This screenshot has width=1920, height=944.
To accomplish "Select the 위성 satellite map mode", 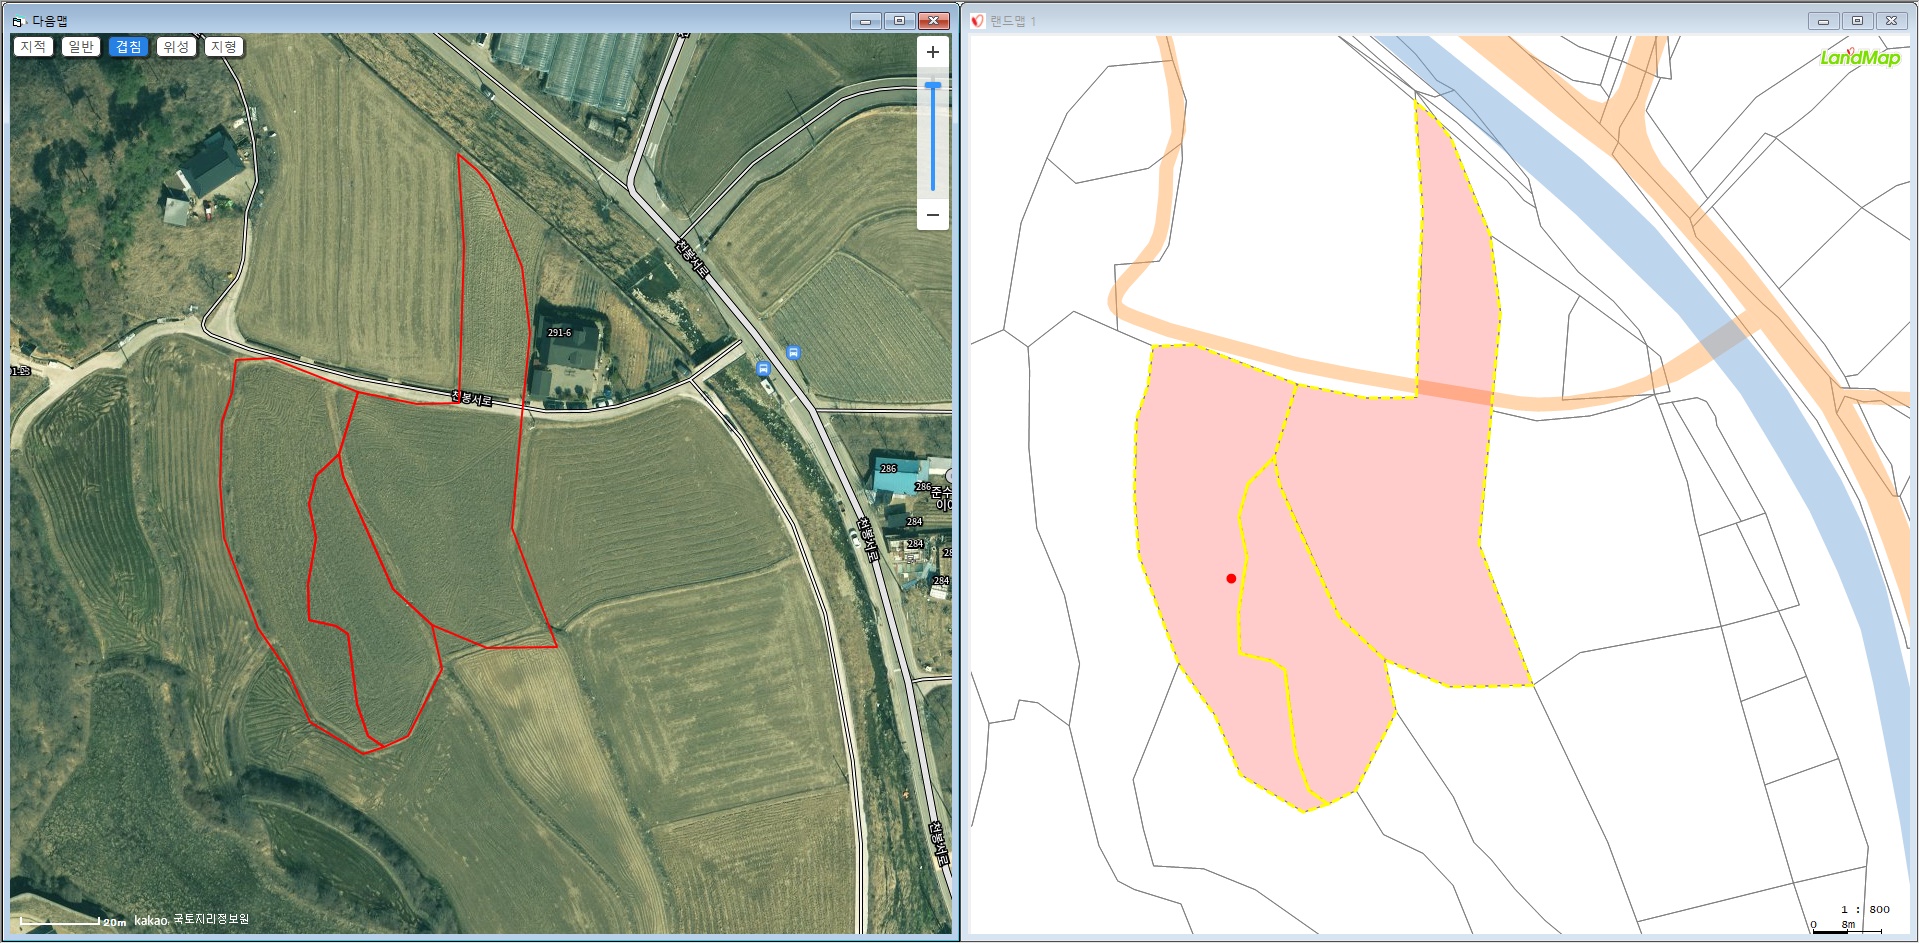I will (176, 47).
